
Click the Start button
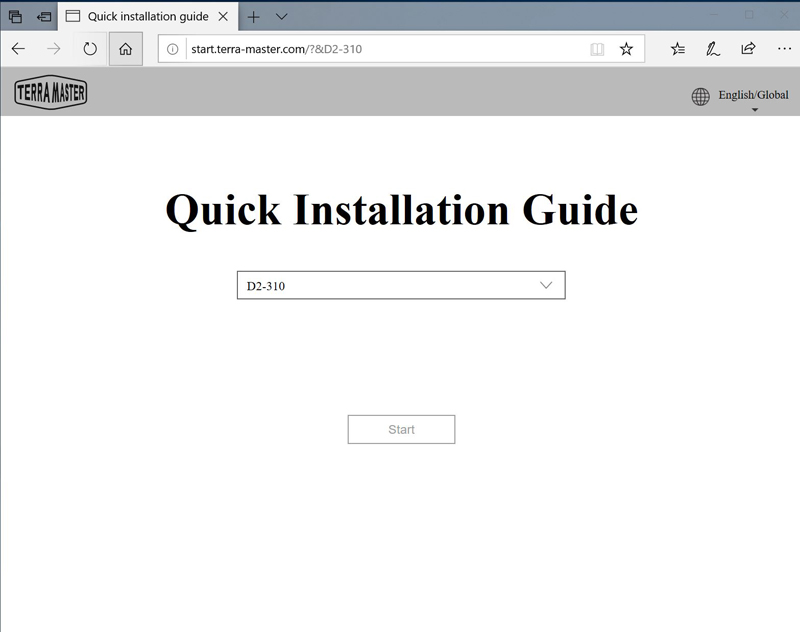401,429
